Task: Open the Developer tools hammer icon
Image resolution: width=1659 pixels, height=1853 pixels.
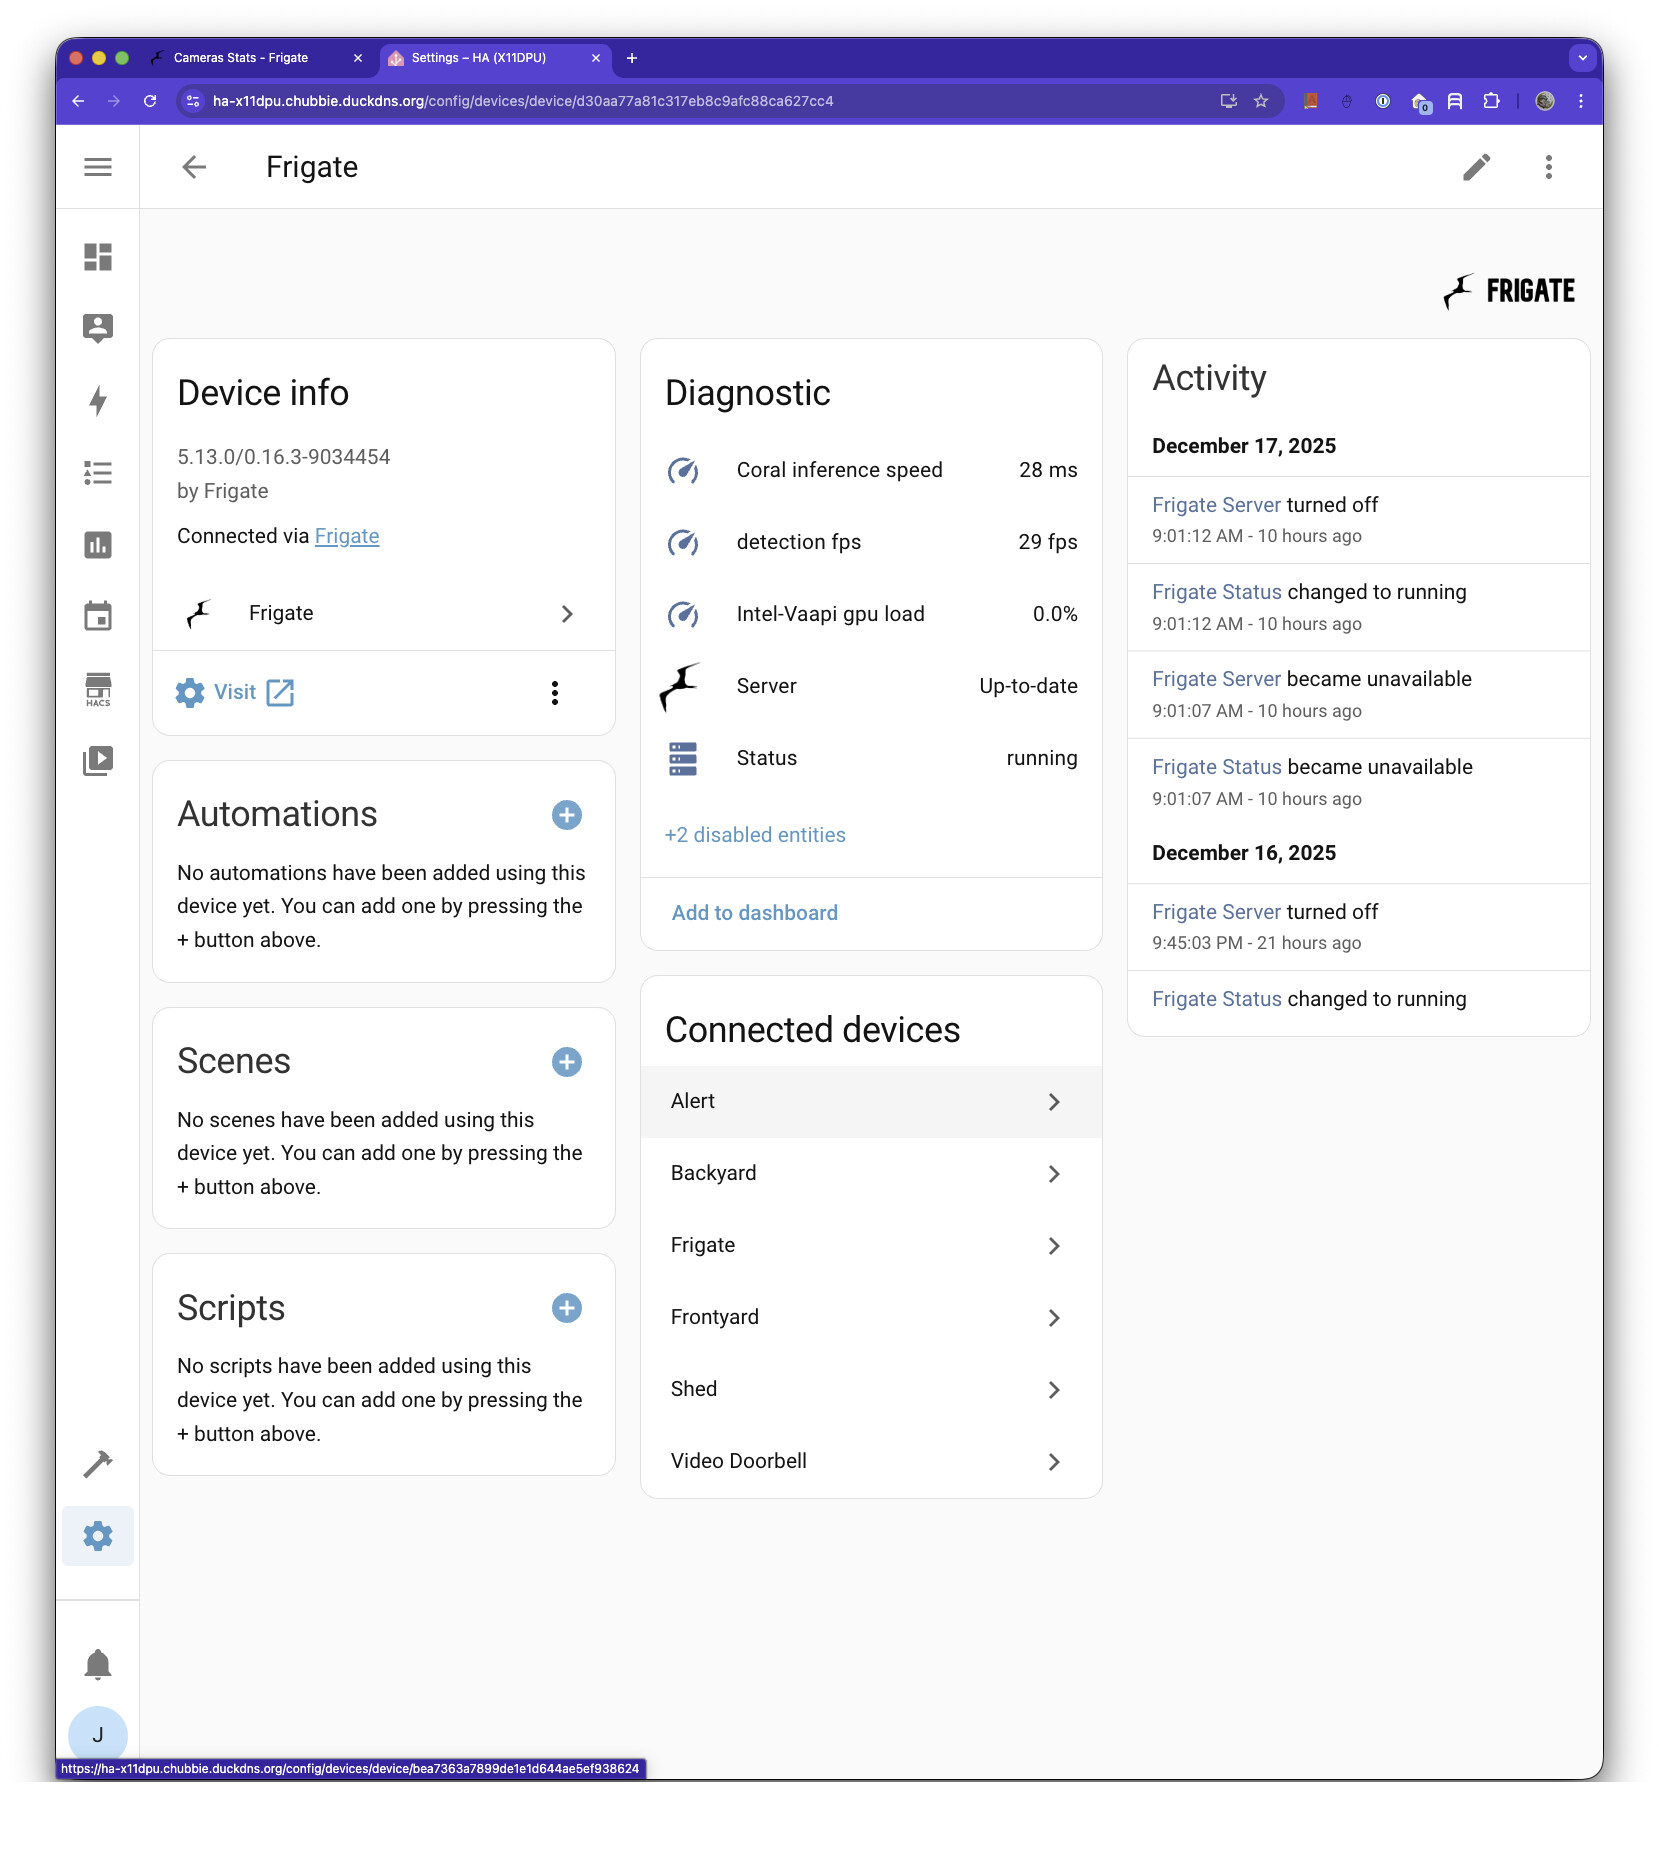Action: (98, 1464)
